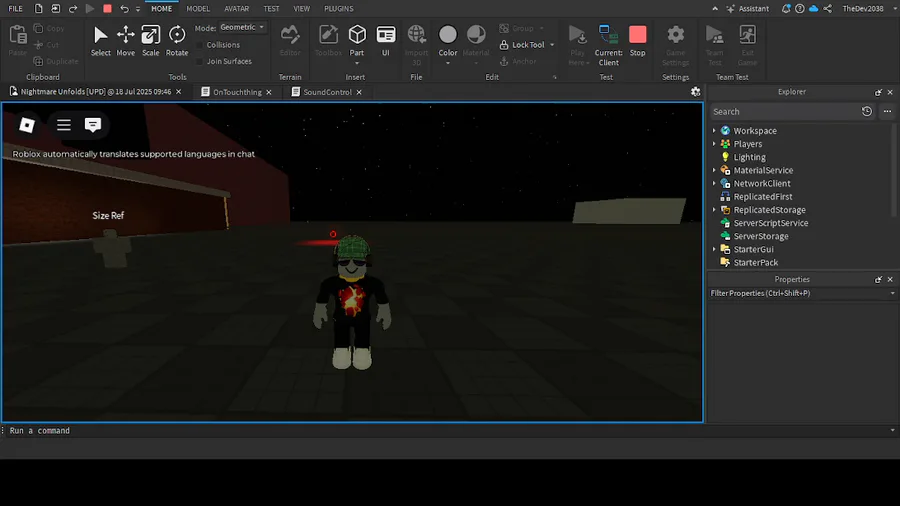Undock the Explorer panel

point(878,92)
